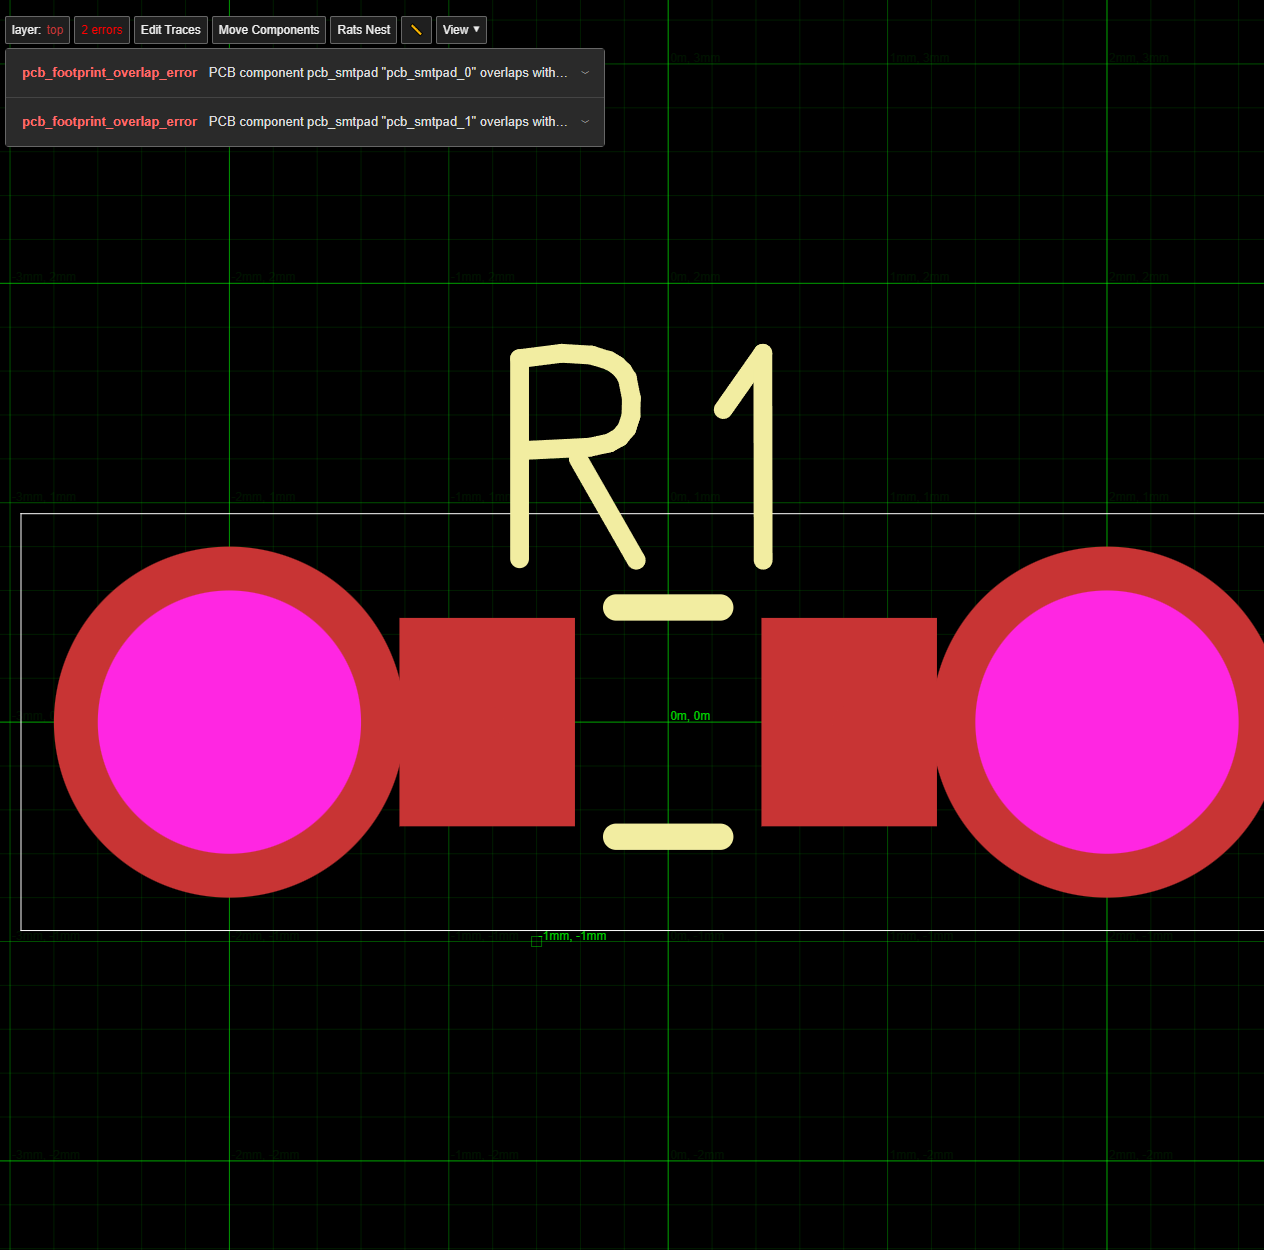Enable Move Components mode
1264x1250 pixels.
269,30
